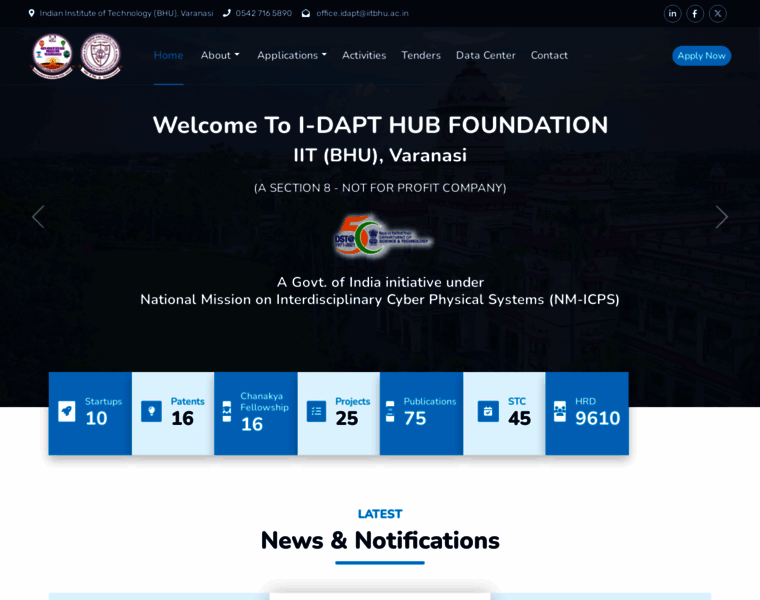Click the STC count 45
This screenshot has width=760, height=600.
tap(519, 418)
